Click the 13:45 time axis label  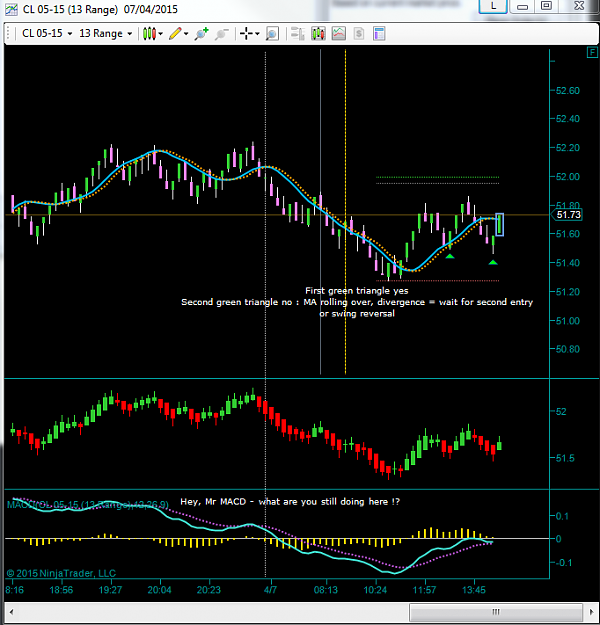474,590
